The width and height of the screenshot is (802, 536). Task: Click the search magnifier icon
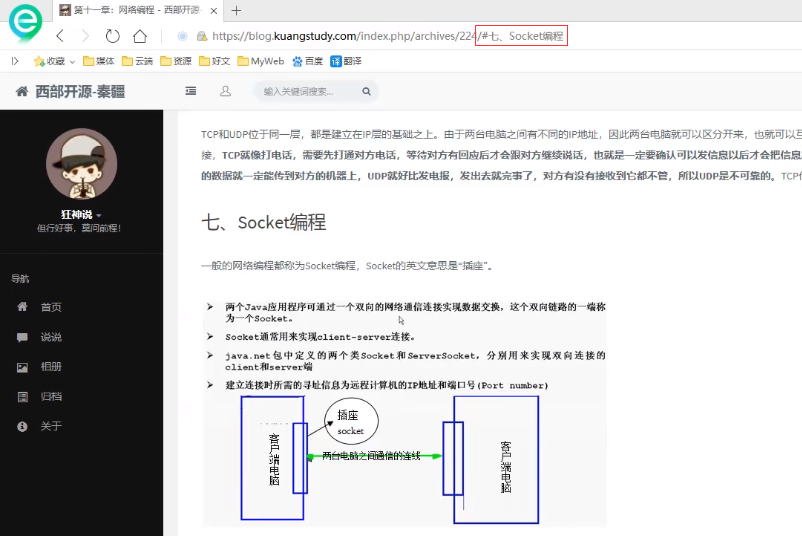click(x=366, y=92)
